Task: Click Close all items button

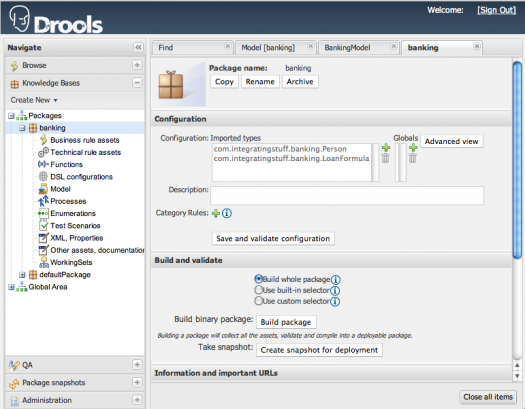Action: [x=488, y=397]
